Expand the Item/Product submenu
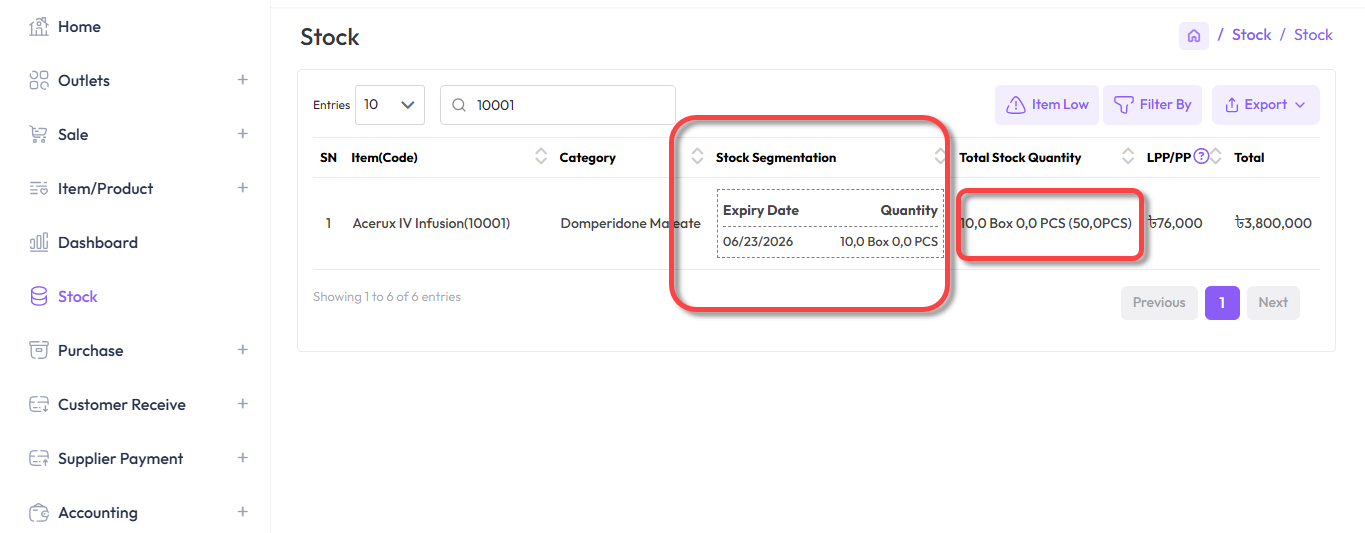Image resolution: width=1365 pixels, height=533 pixels. point(242,188)
